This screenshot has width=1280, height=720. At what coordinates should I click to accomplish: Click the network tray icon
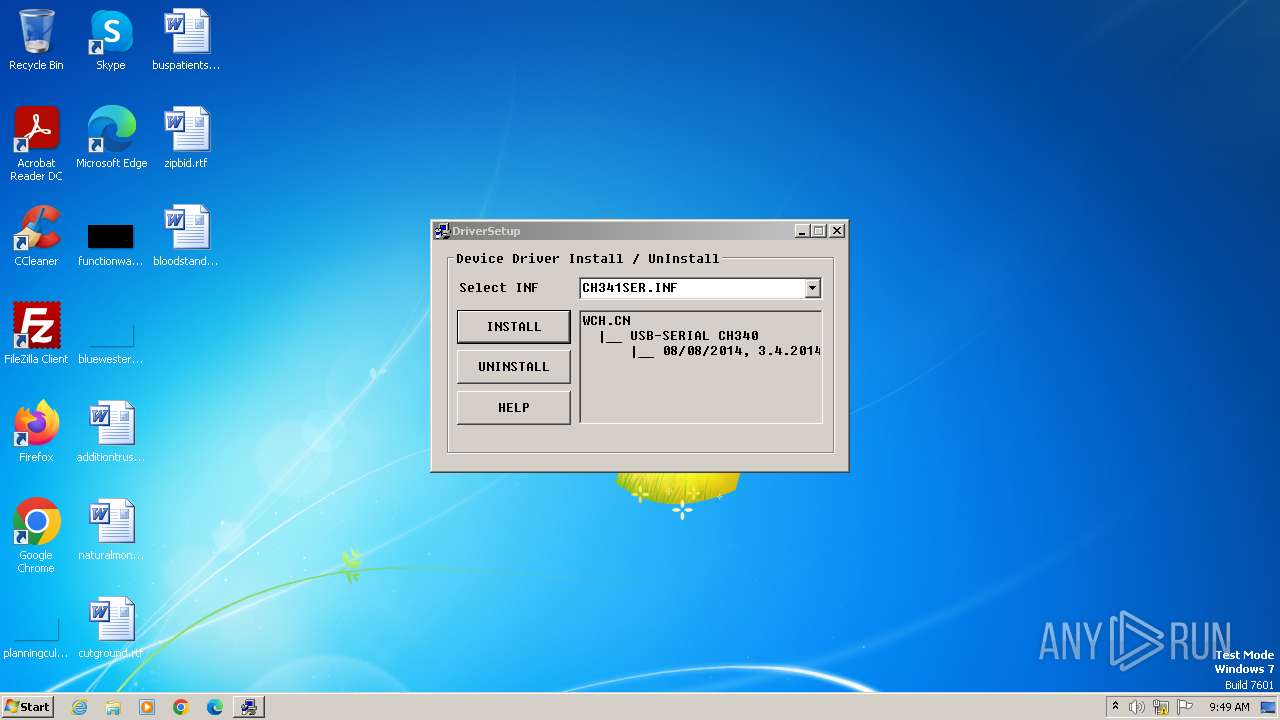click(x=1161, y=707)
